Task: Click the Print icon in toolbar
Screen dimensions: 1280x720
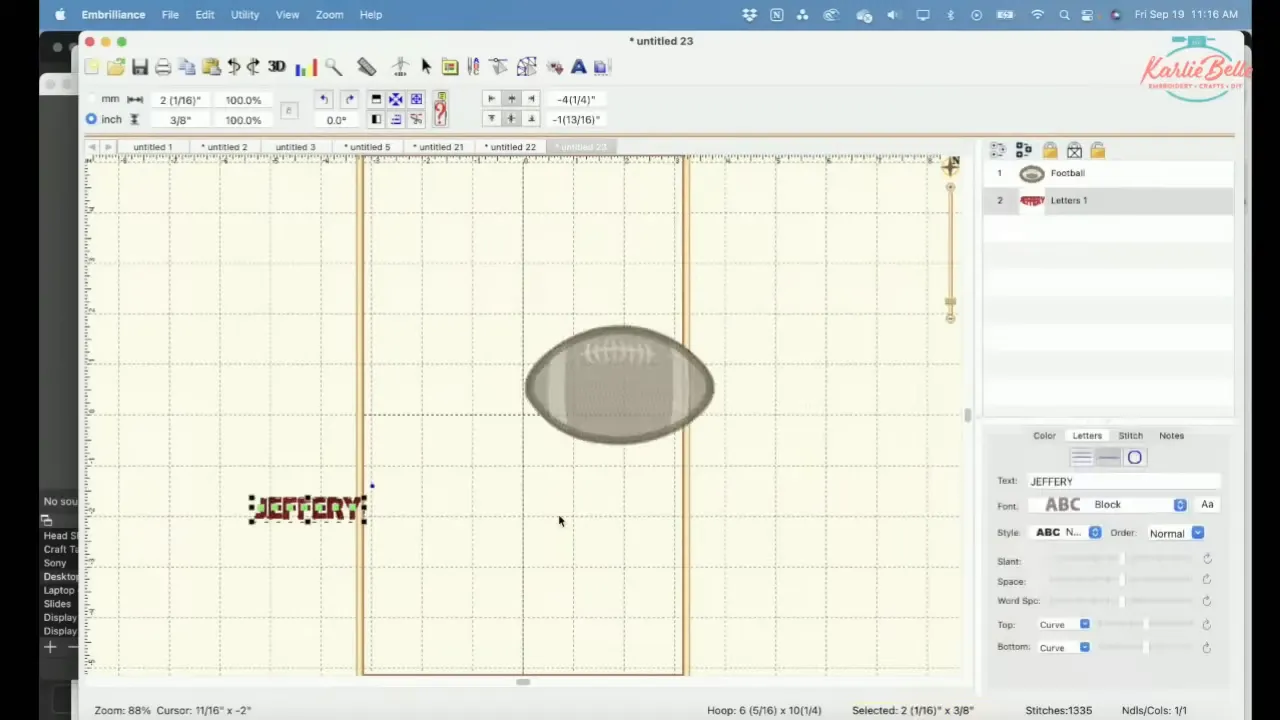Action: click(163, 67)
